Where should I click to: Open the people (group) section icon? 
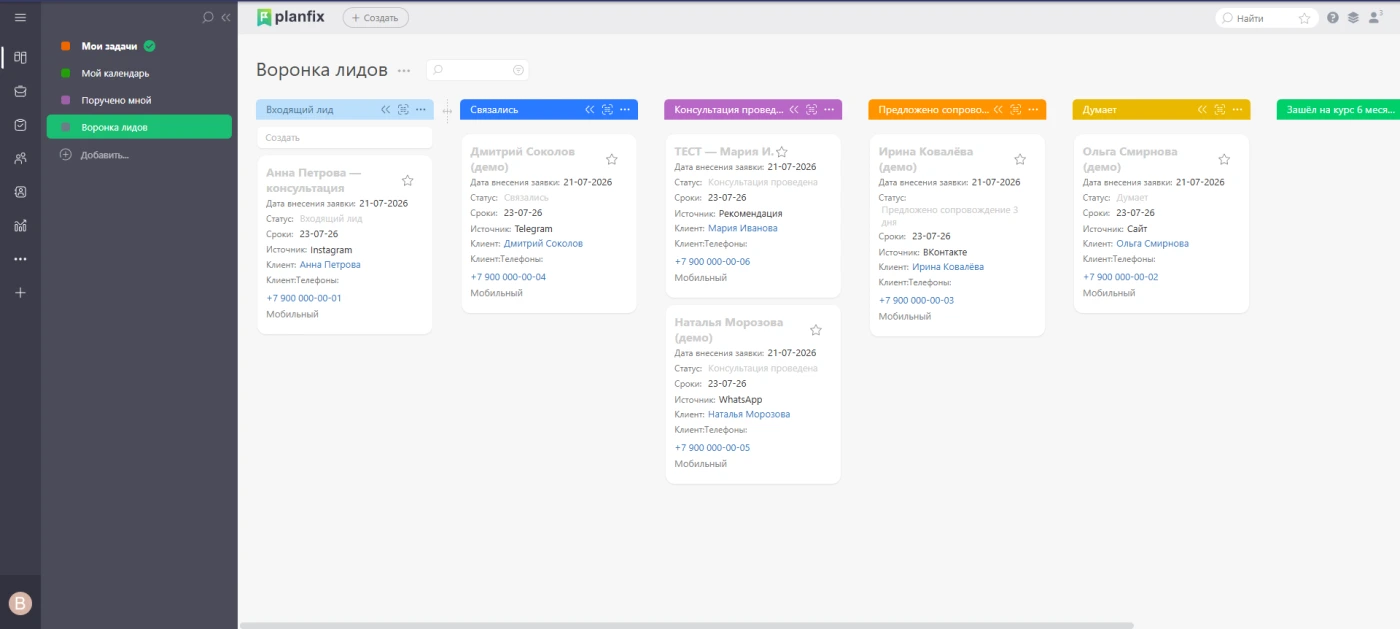(x=20, y=158)
